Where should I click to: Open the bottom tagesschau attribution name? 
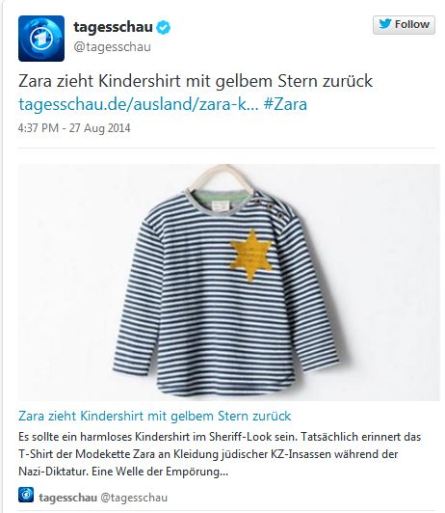coord(68,498)
